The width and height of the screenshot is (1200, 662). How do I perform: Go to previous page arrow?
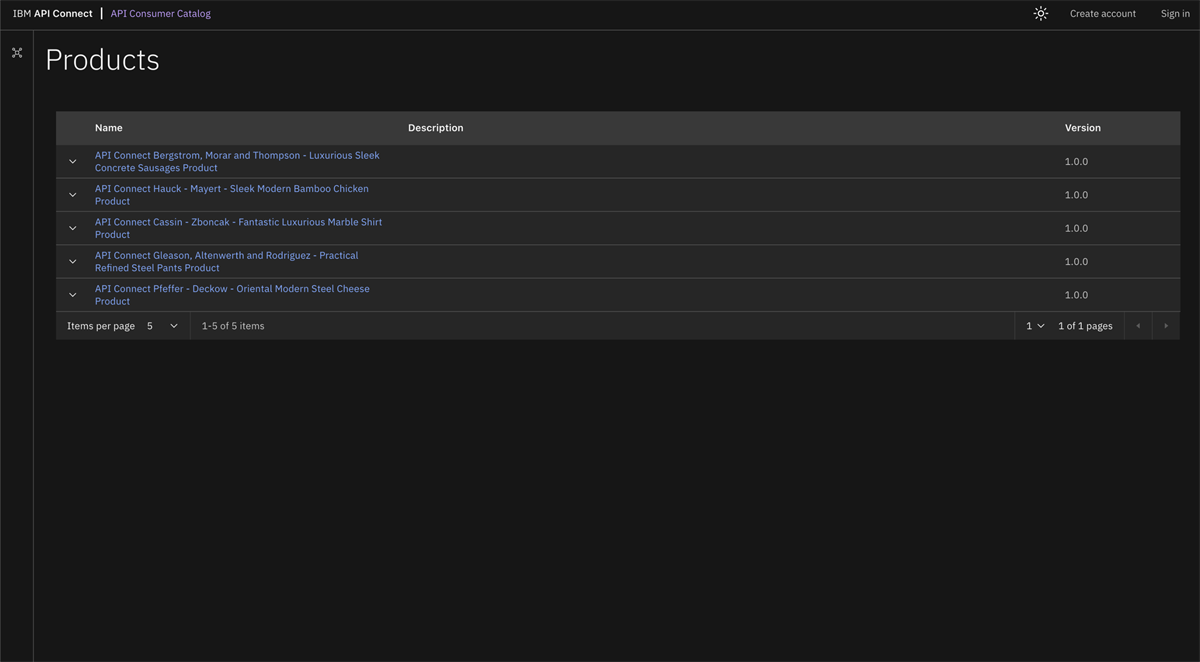click(x=1138, y=326)
